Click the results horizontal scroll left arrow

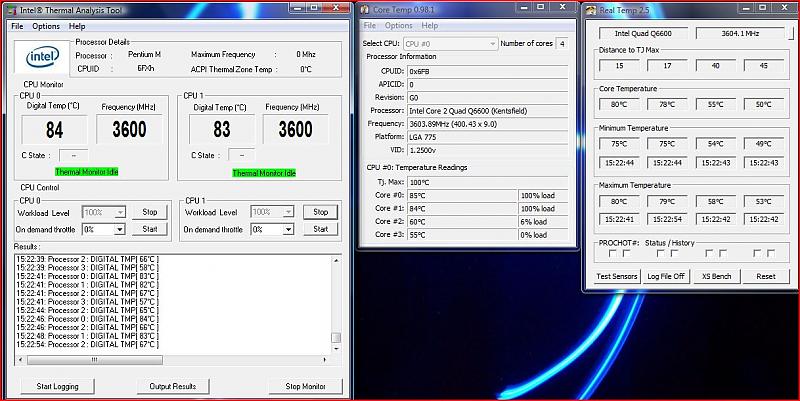(20, 360)
